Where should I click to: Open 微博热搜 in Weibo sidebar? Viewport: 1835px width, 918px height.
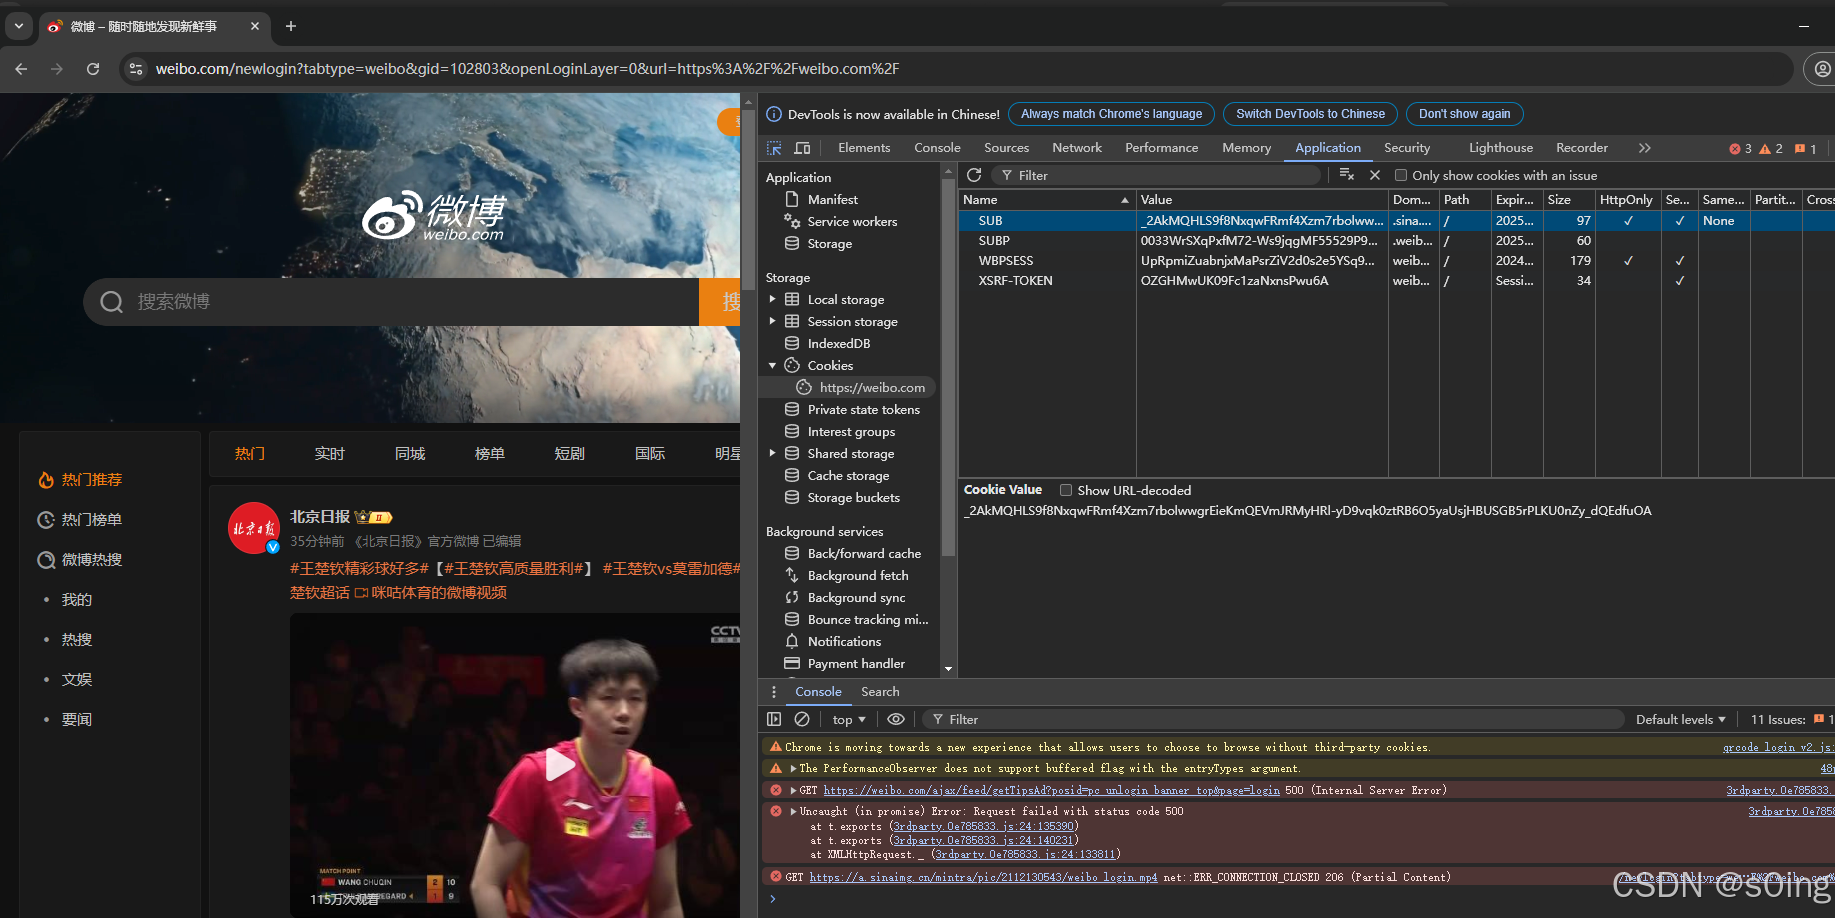tap(80, 560)
